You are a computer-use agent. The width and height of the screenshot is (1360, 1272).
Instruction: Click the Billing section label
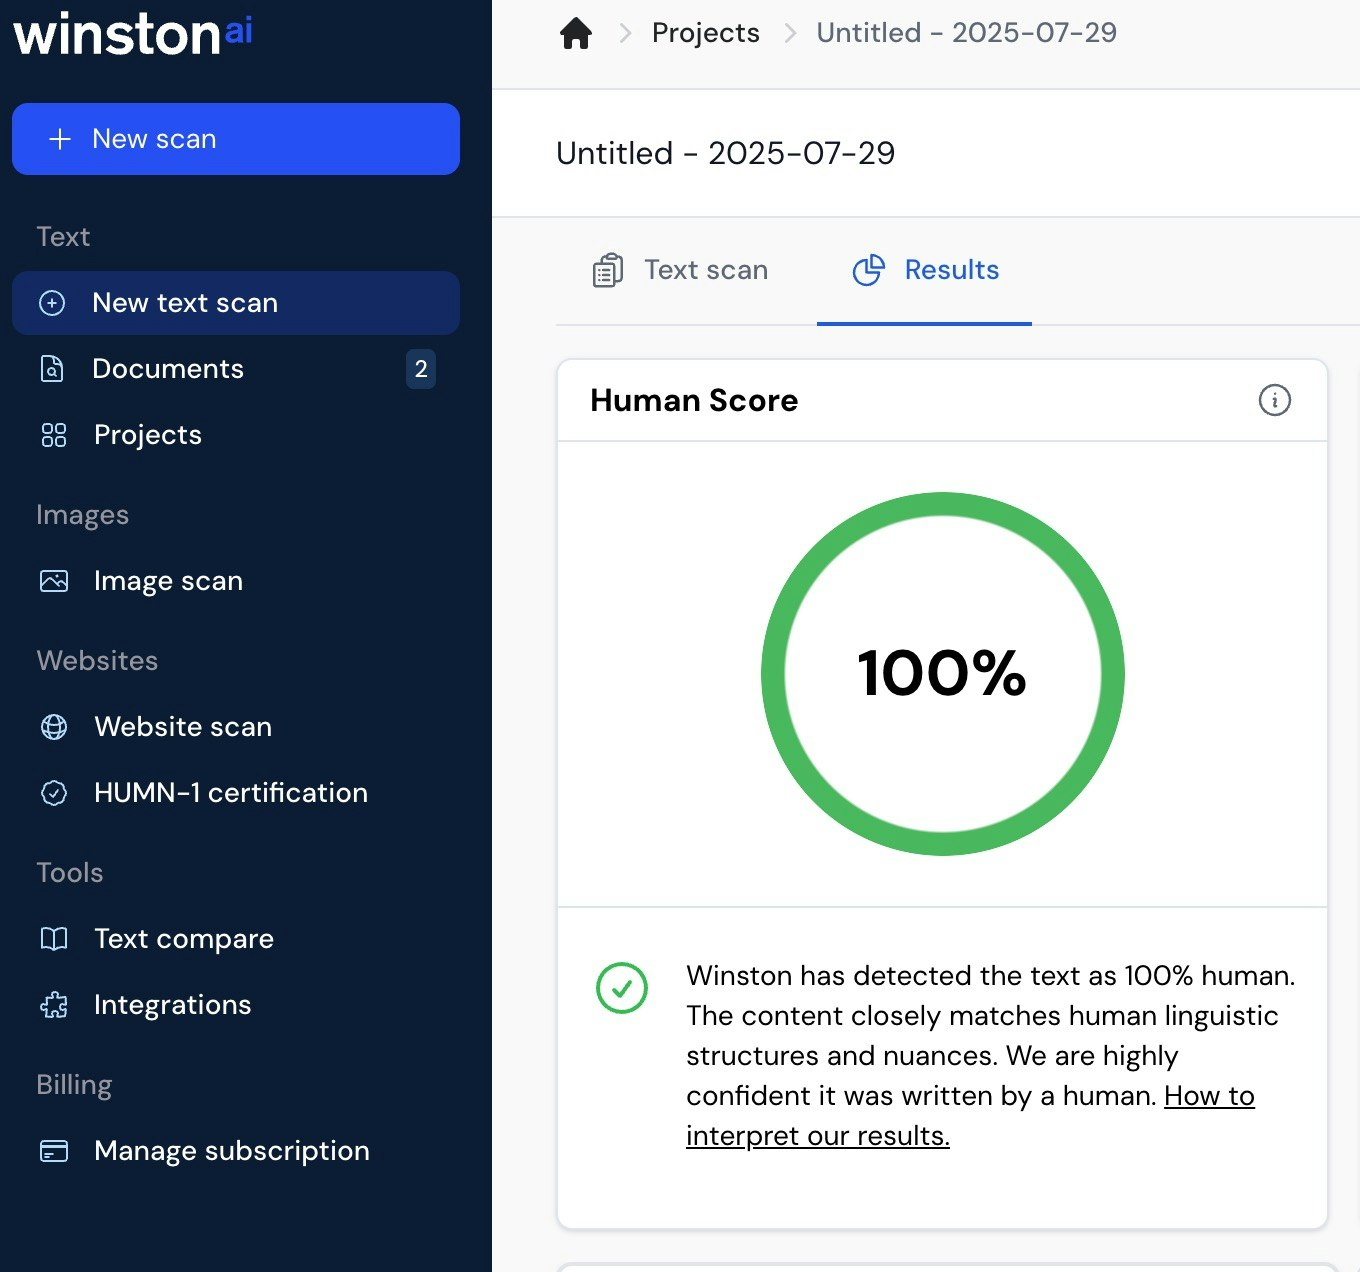point(74,1085)
